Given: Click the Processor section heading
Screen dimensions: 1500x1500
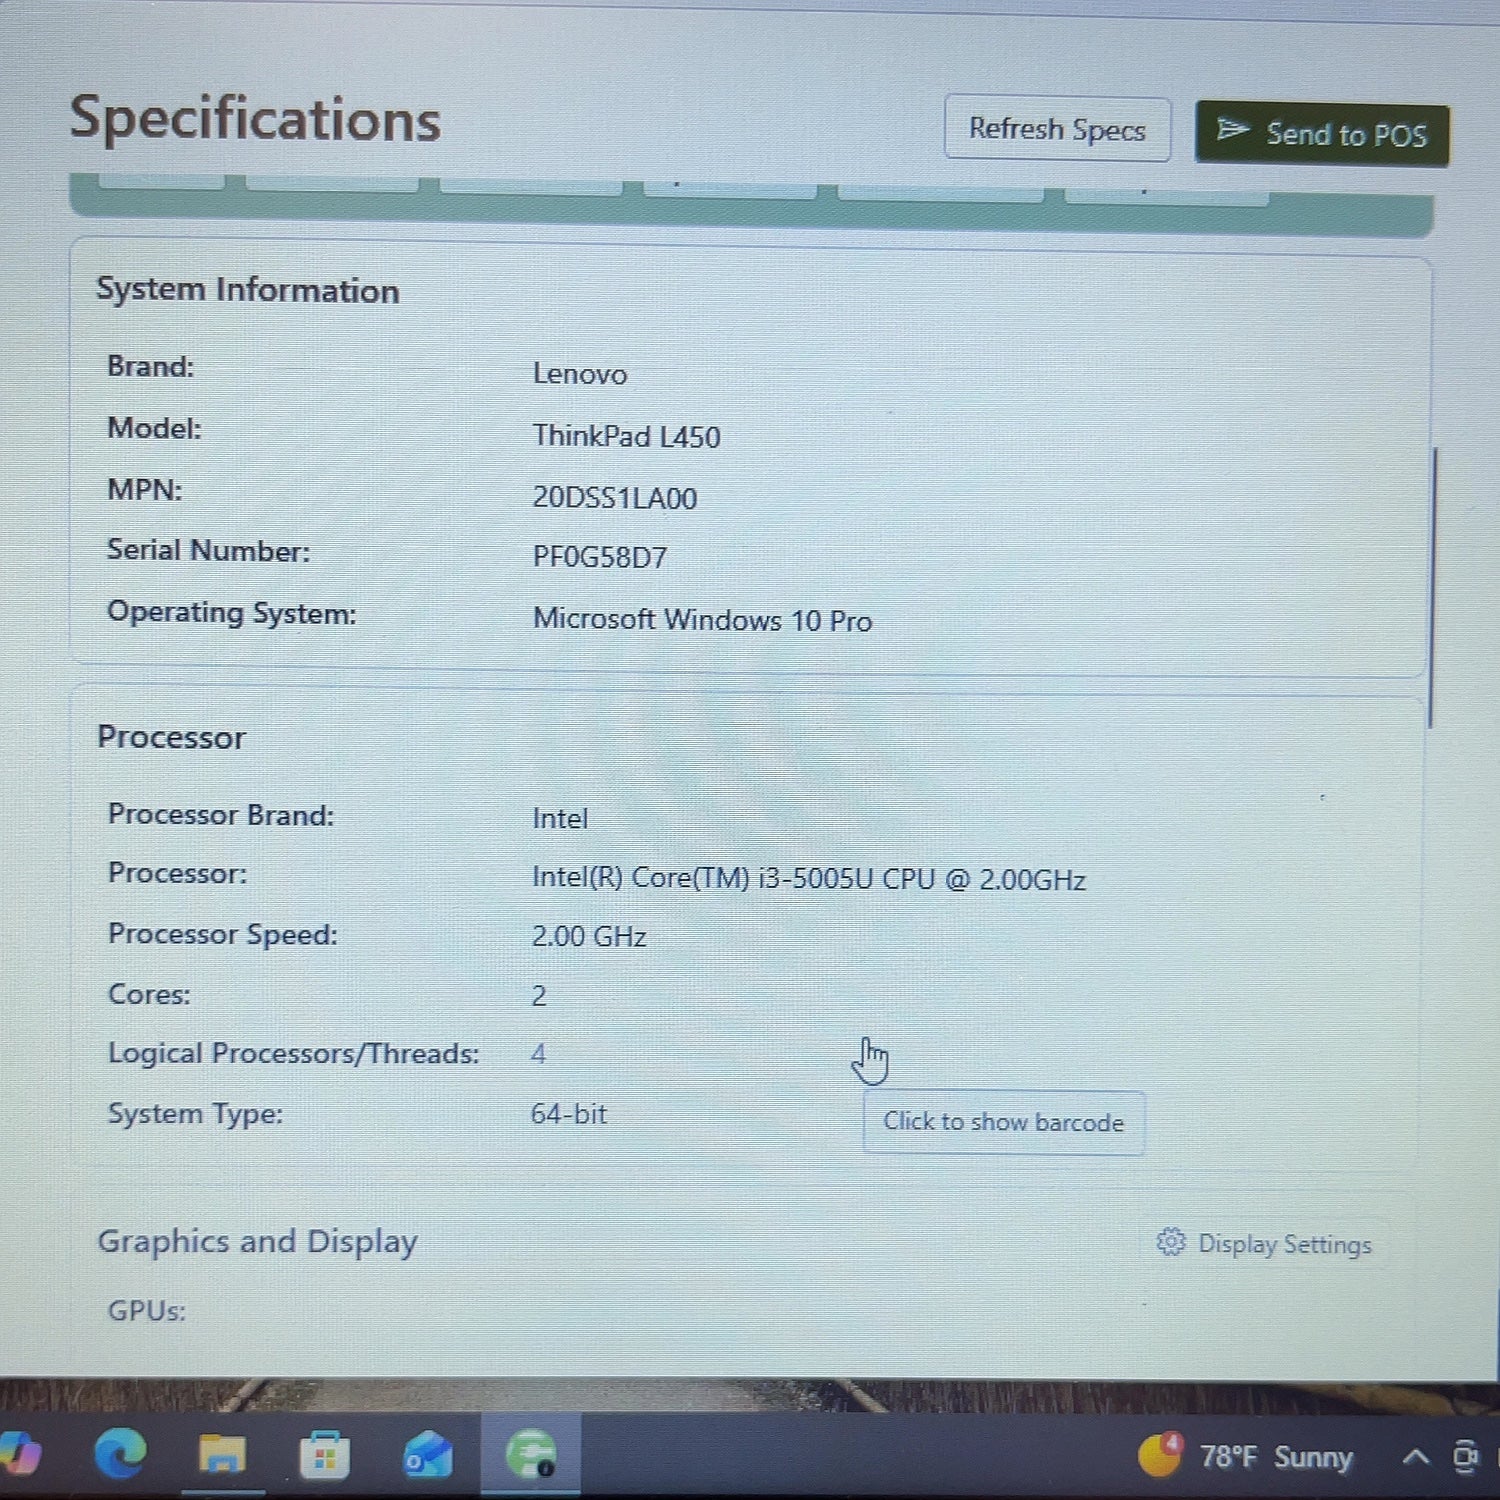Looking at the screenshot, I should (x=171, y=737).
